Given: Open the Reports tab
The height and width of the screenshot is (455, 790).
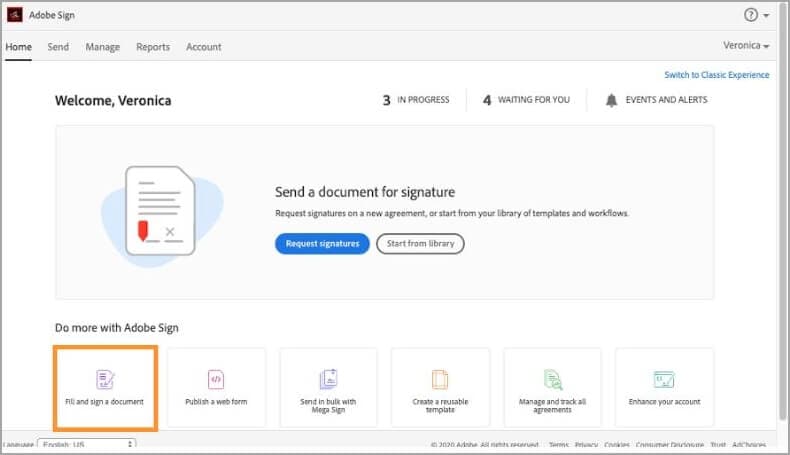Looking at the screenshot, I should (153, 47).
